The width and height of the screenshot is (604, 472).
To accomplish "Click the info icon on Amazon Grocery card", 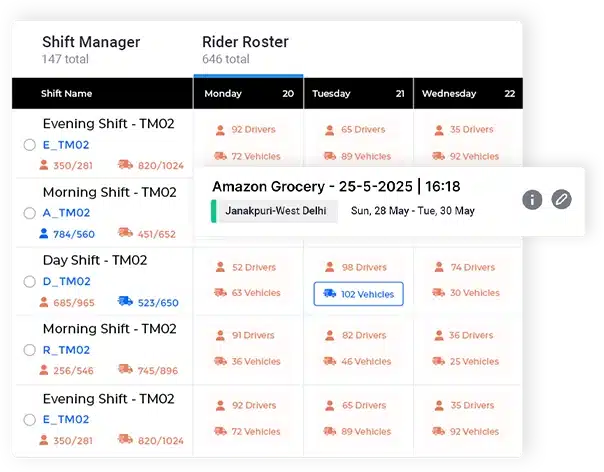I will click(x=532, y=200).
